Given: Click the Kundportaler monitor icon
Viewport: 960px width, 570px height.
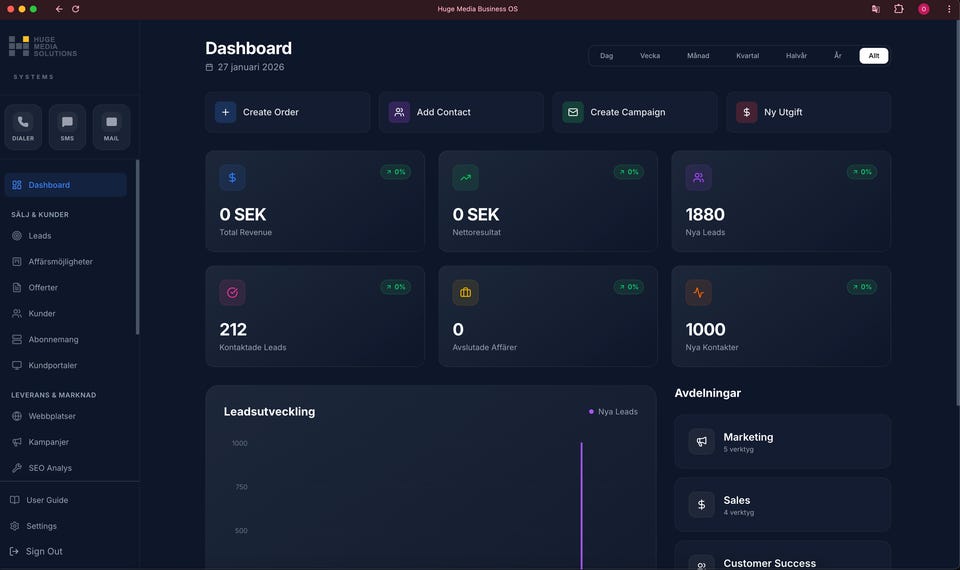Looking at the screenshot, I should 17,365.
